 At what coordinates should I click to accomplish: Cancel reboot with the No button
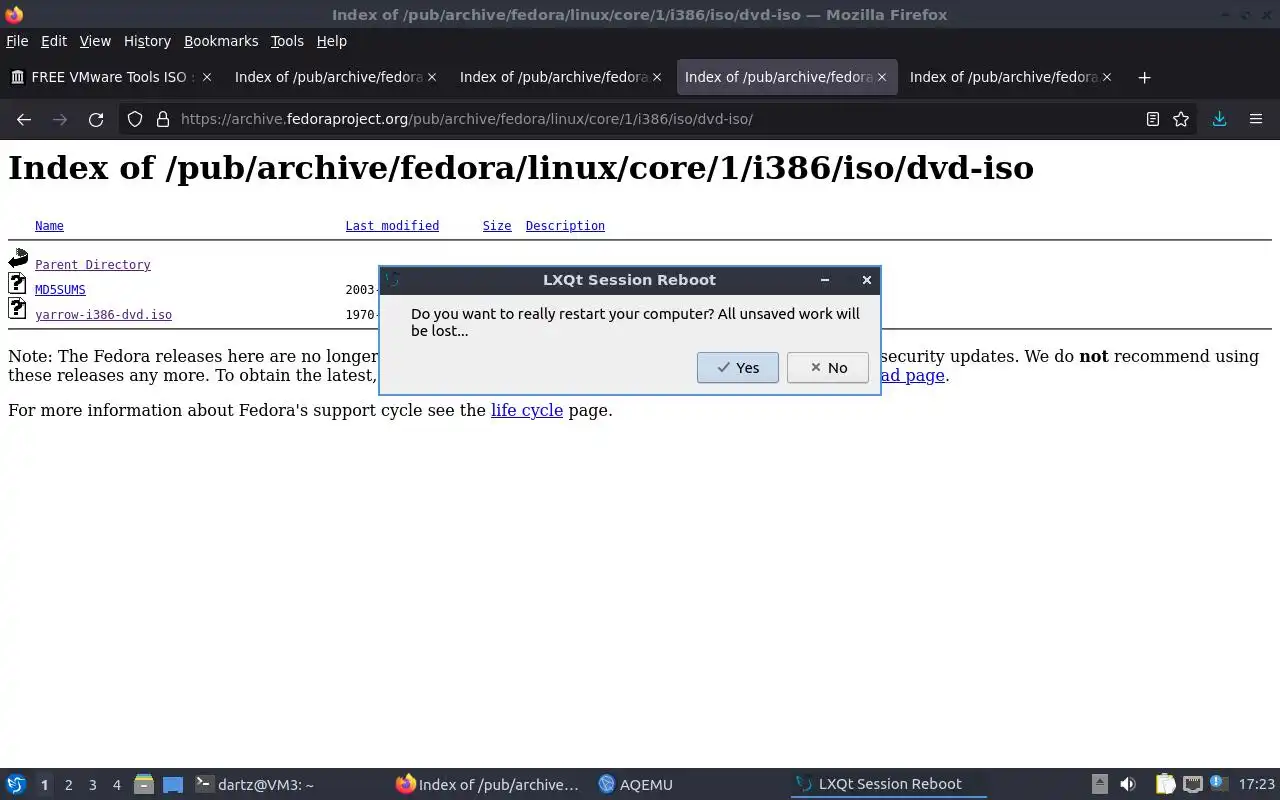pos(827,367)
